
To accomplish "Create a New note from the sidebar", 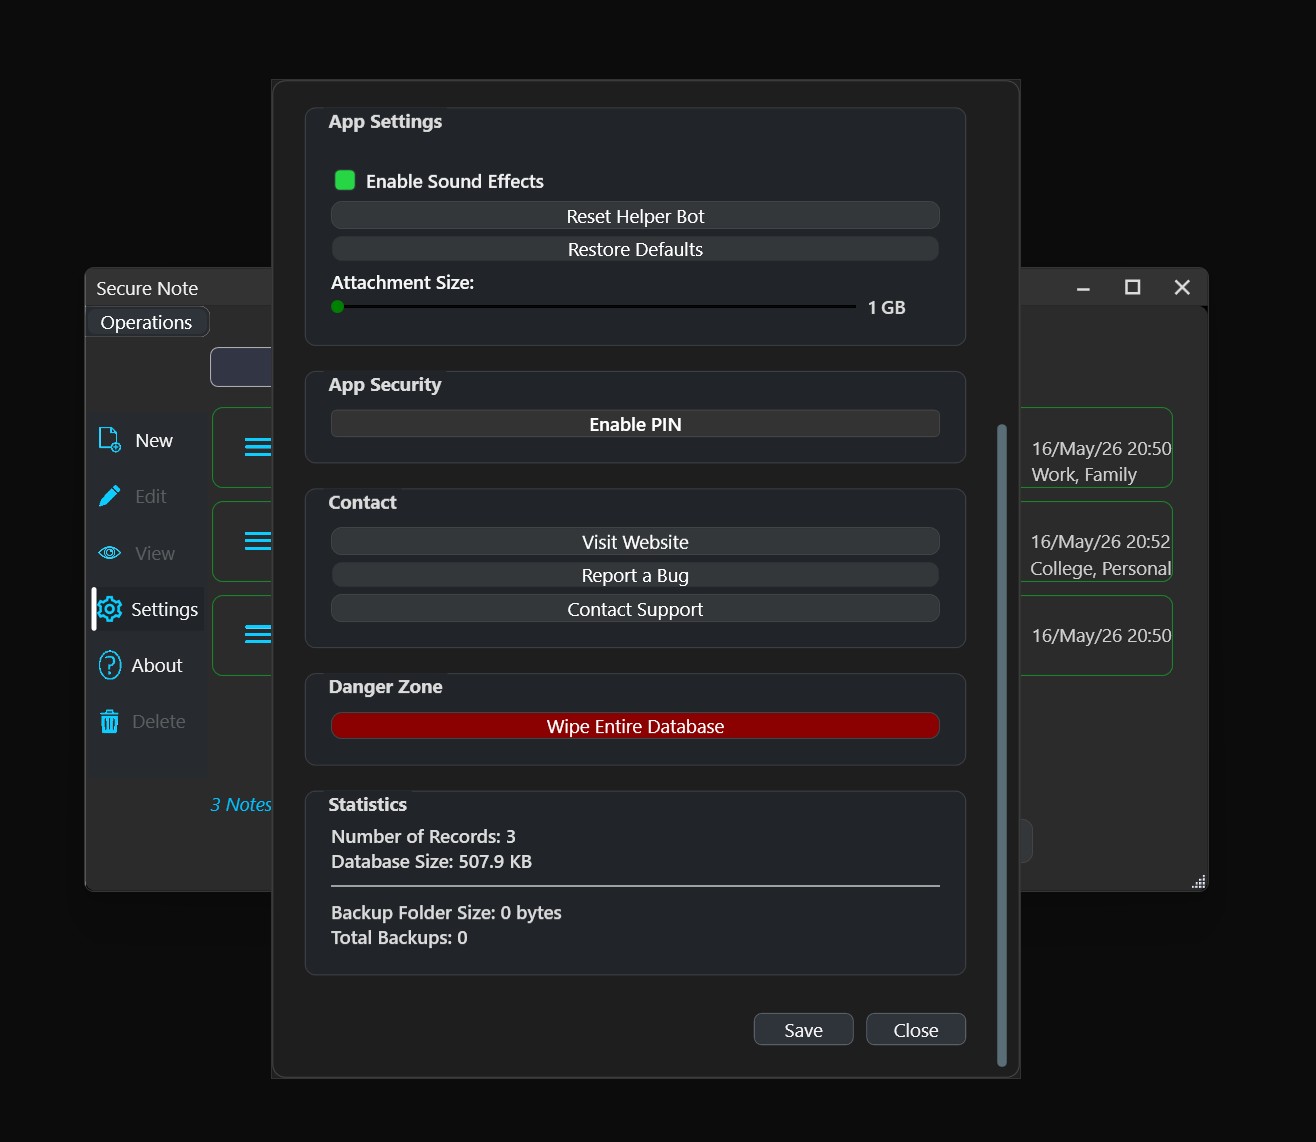I will pyautogui.click(x=136, y=440).
